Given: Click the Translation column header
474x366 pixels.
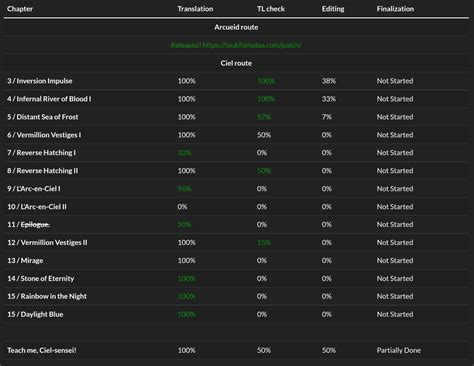Looking at the screenshot, I should click(x=195, y=9).
